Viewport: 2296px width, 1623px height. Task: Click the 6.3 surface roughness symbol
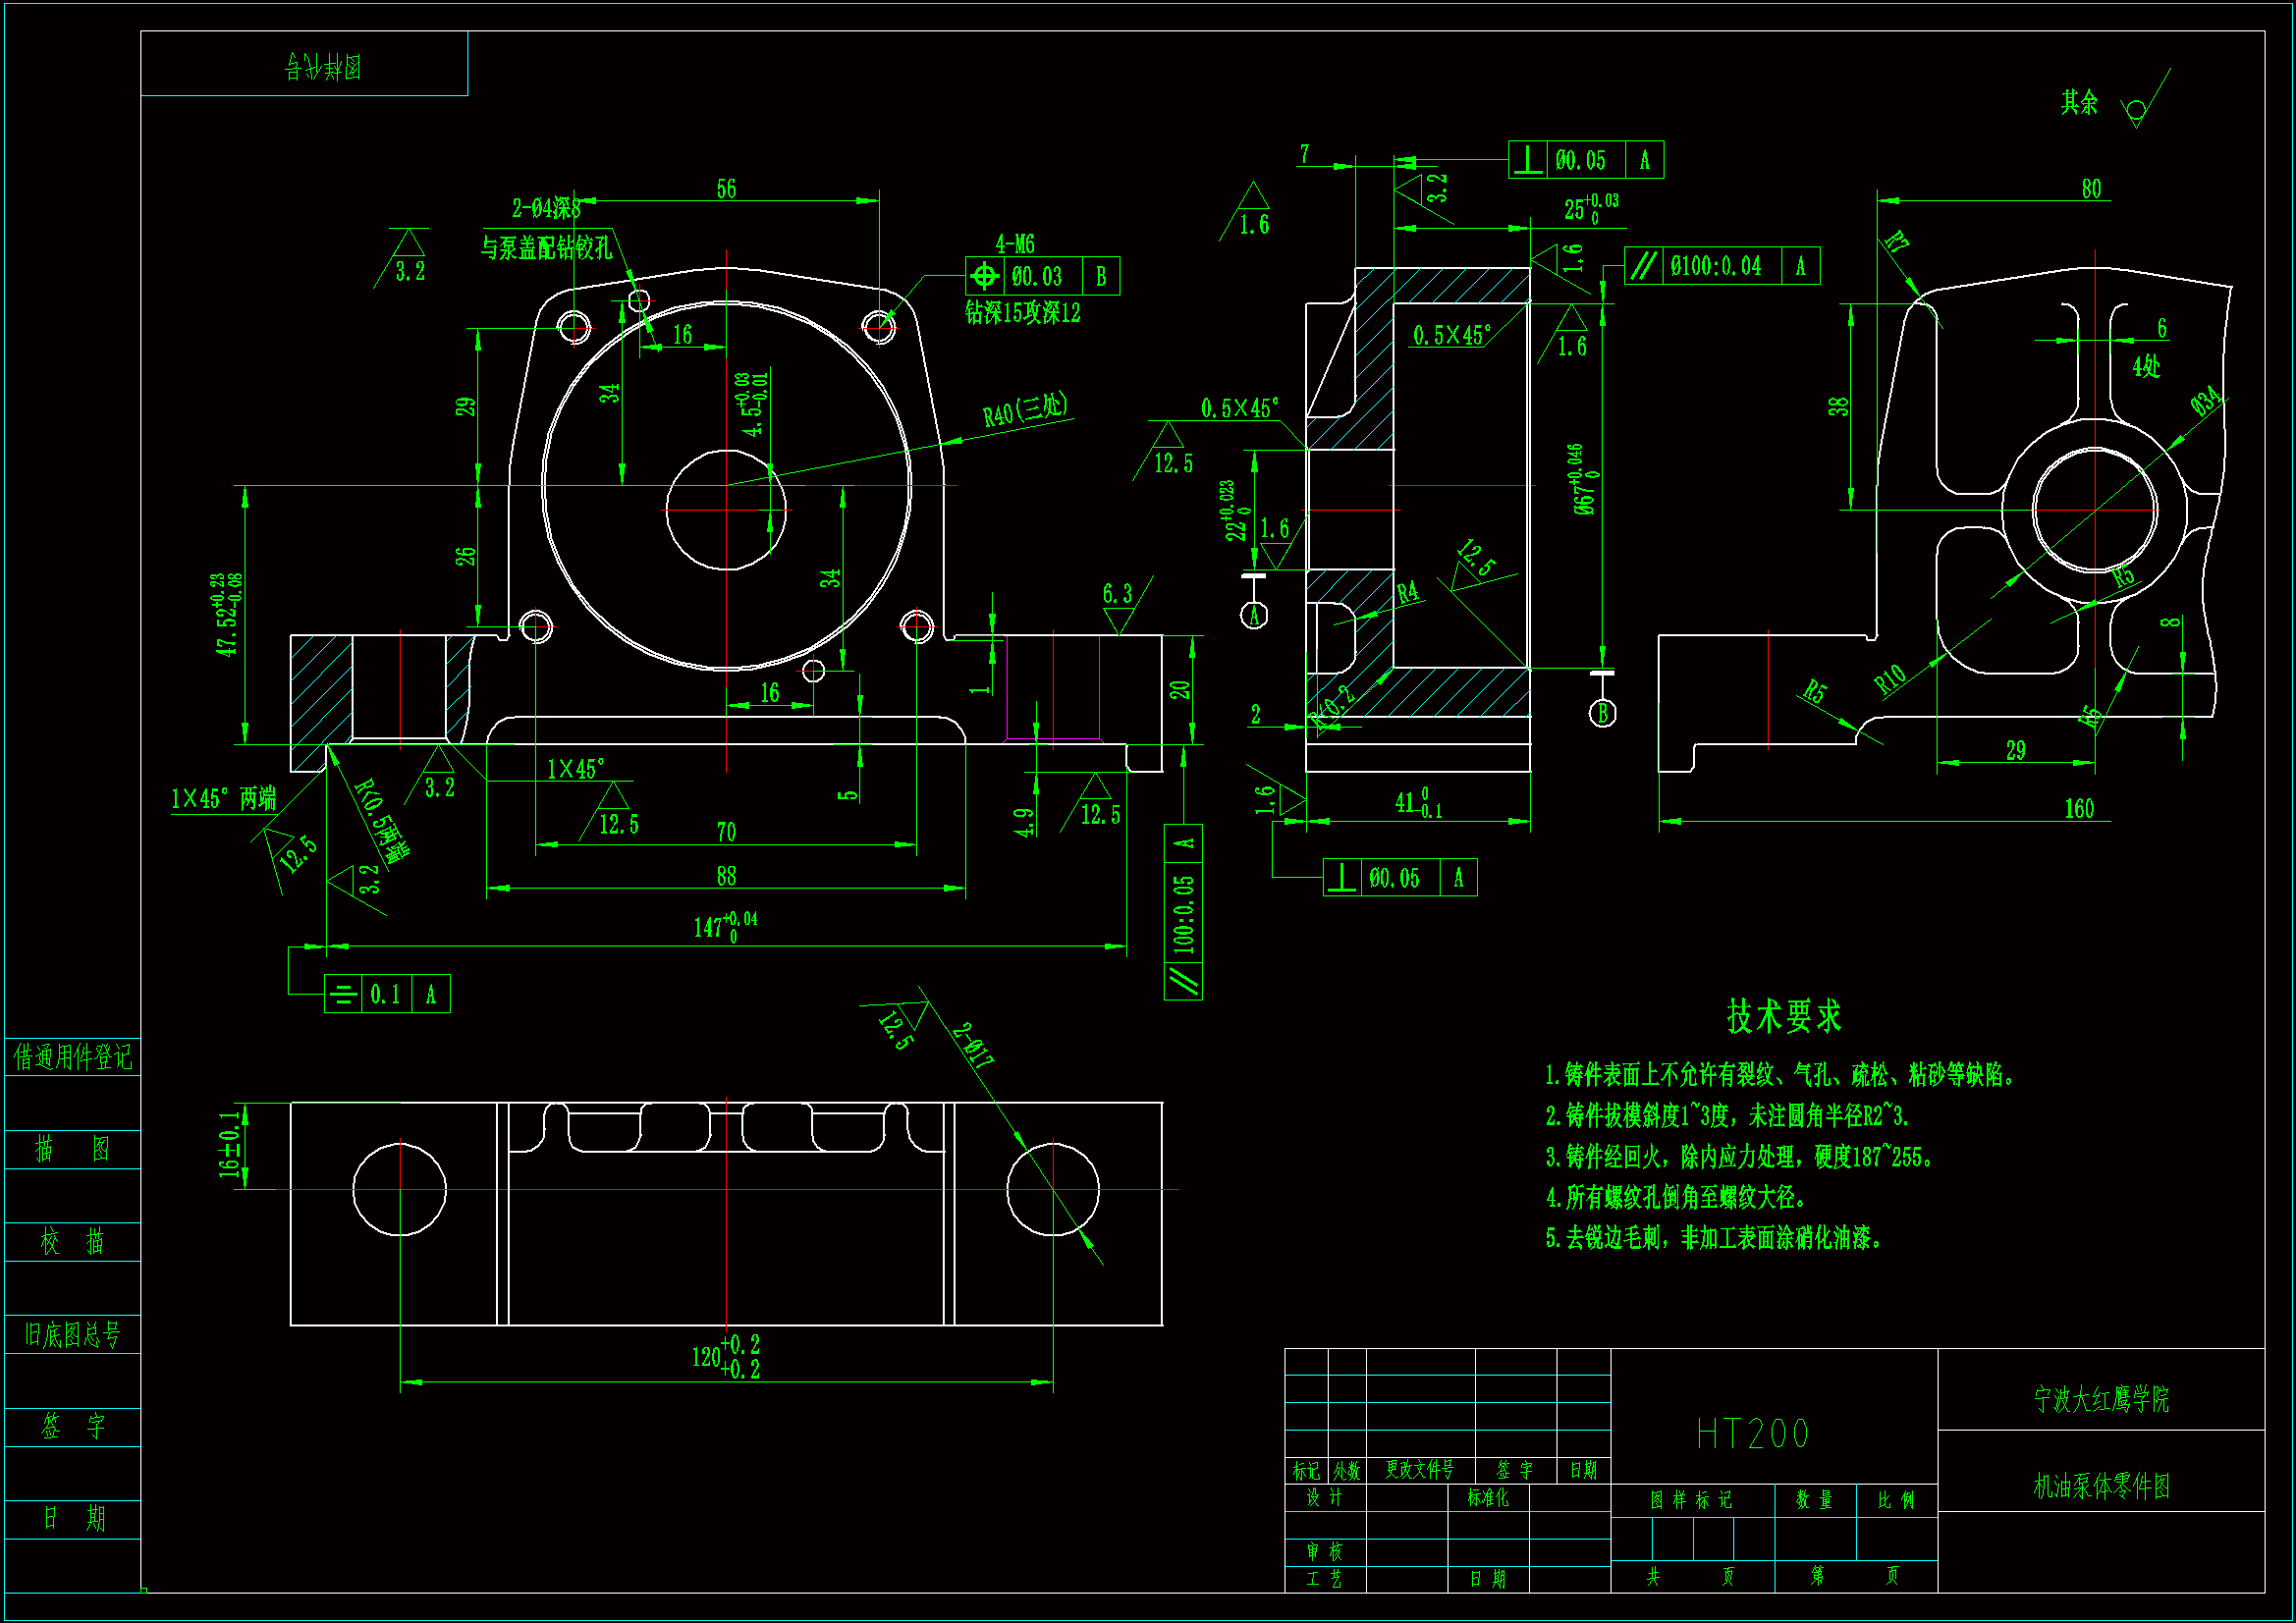1118,610
